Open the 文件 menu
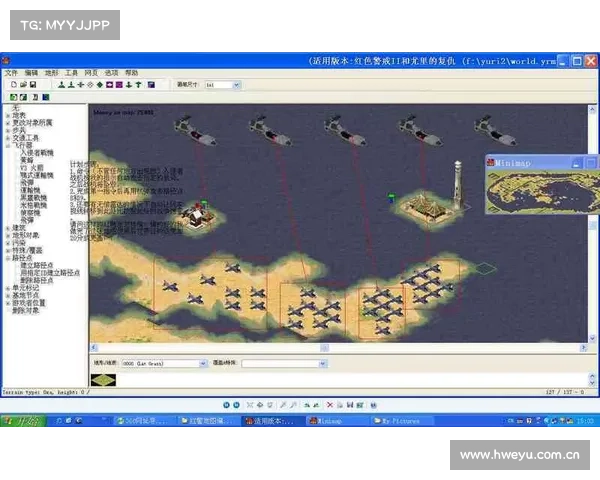600x480 pixels. click(11, 73)
